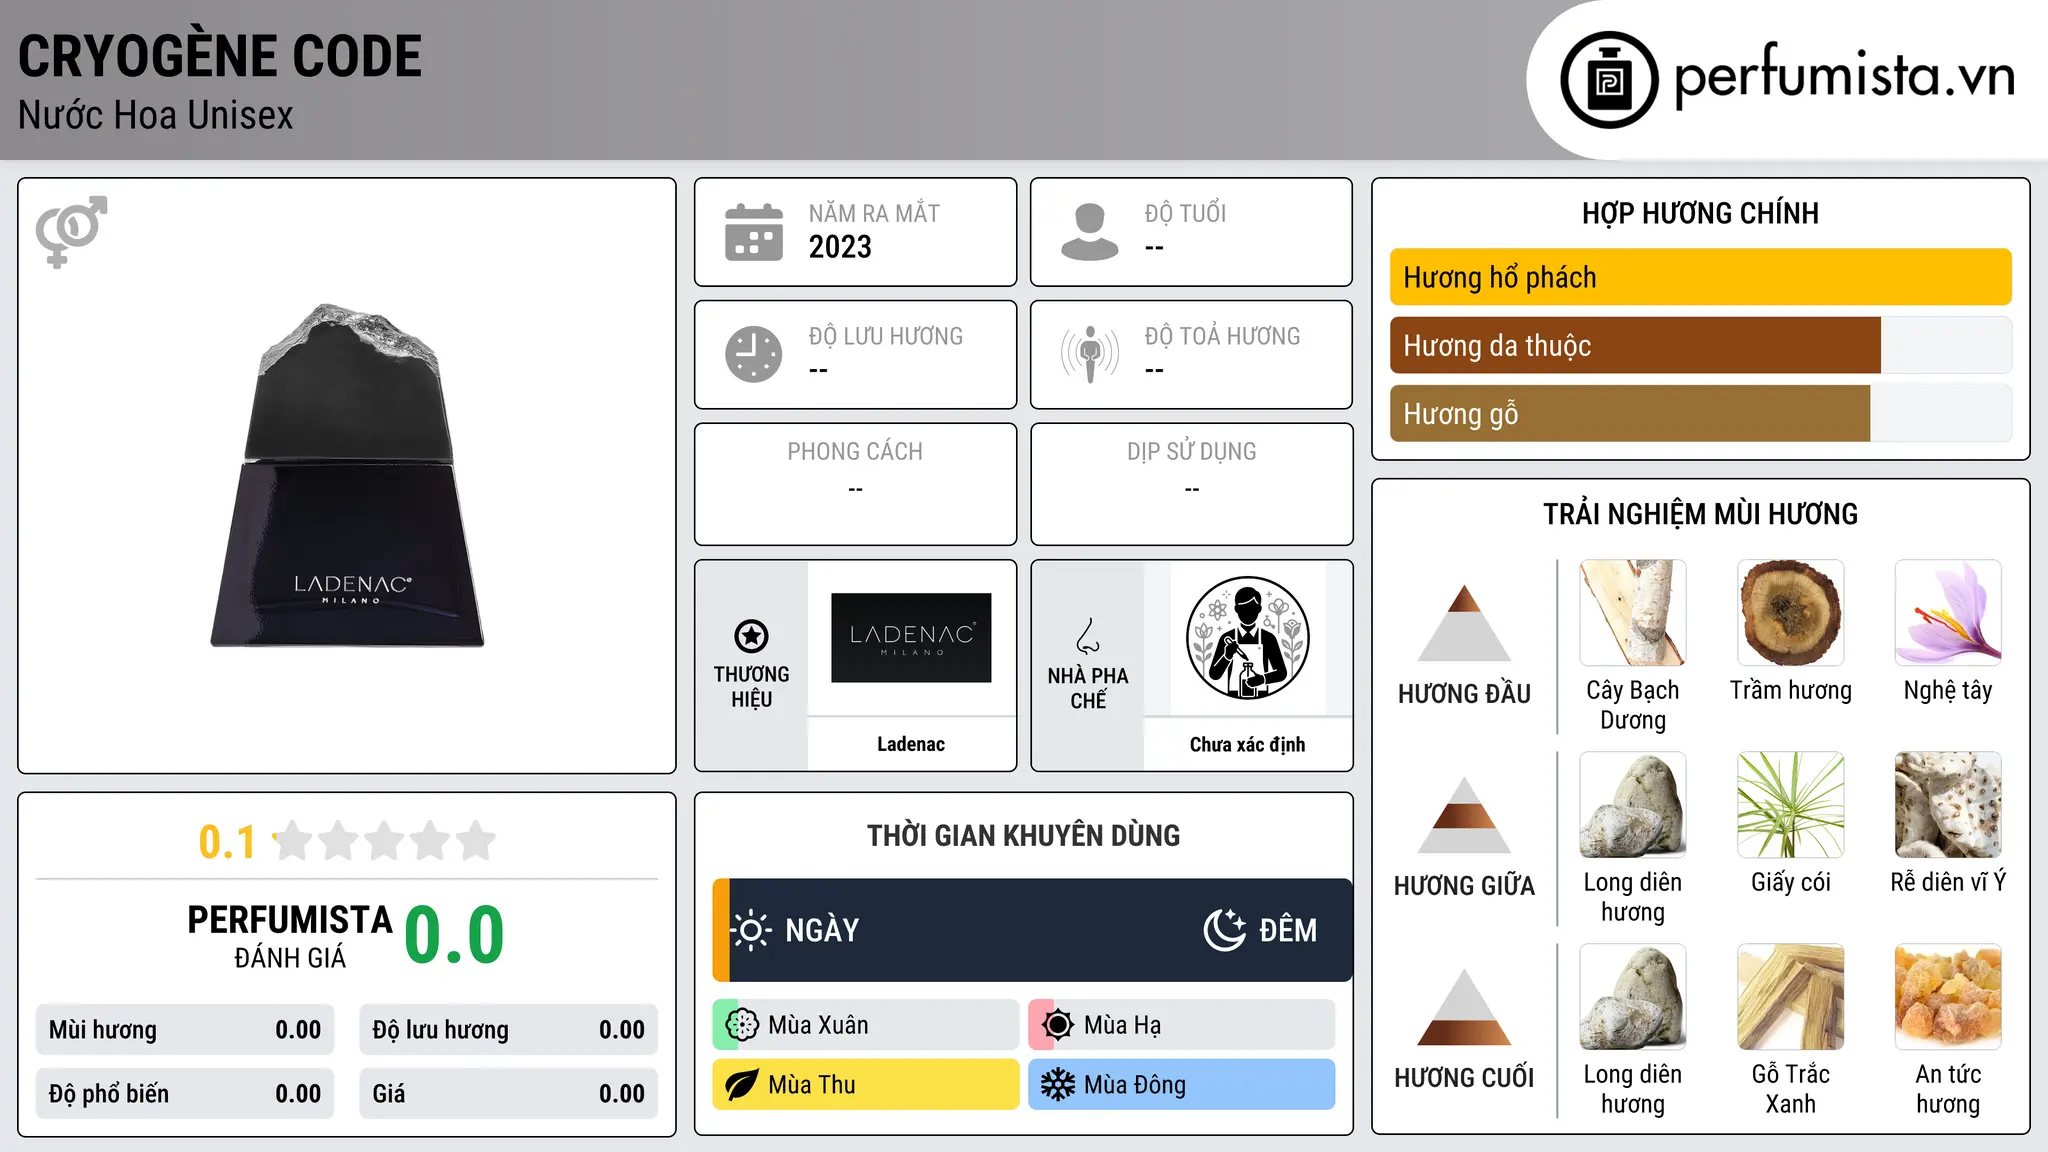
Task: Click the star badge icon above Thương hiệu
Action: pos(751,636)
